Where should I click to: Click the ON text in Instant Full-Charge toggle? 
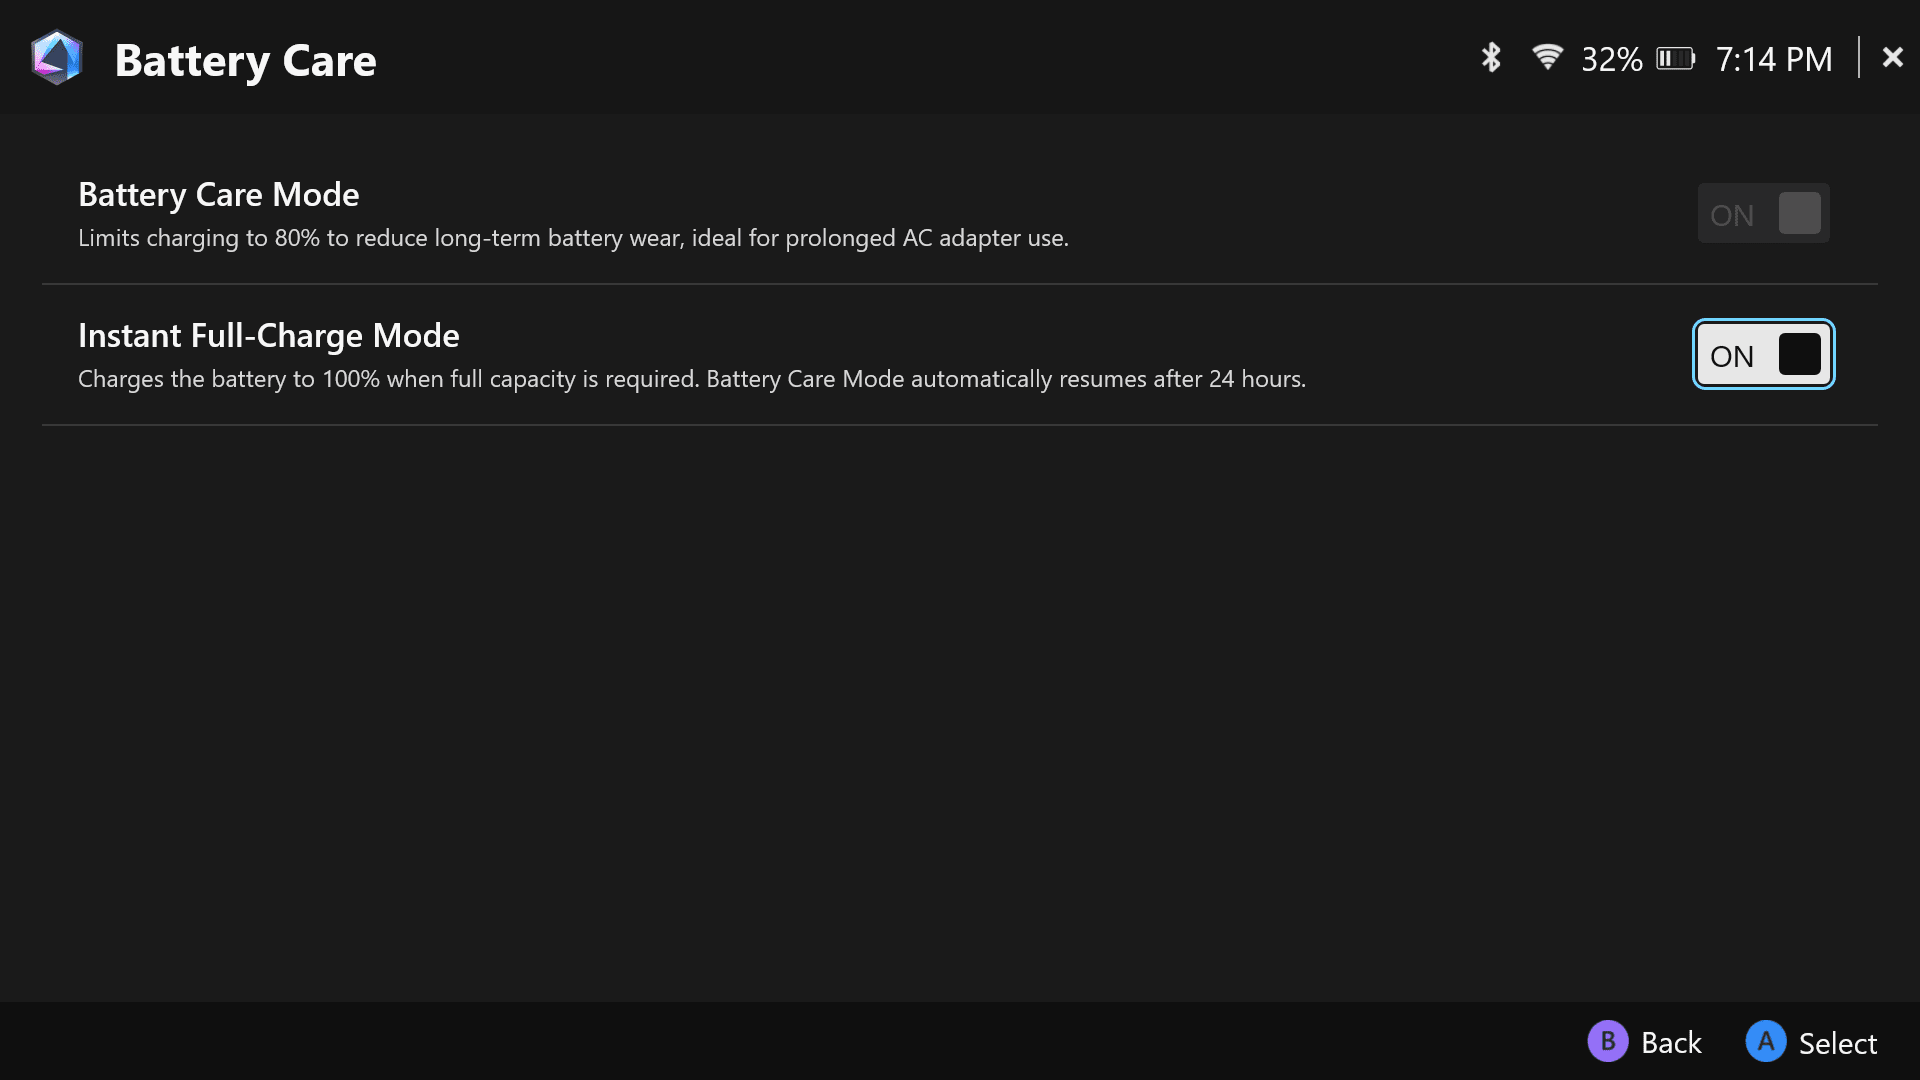(1731, 356)
